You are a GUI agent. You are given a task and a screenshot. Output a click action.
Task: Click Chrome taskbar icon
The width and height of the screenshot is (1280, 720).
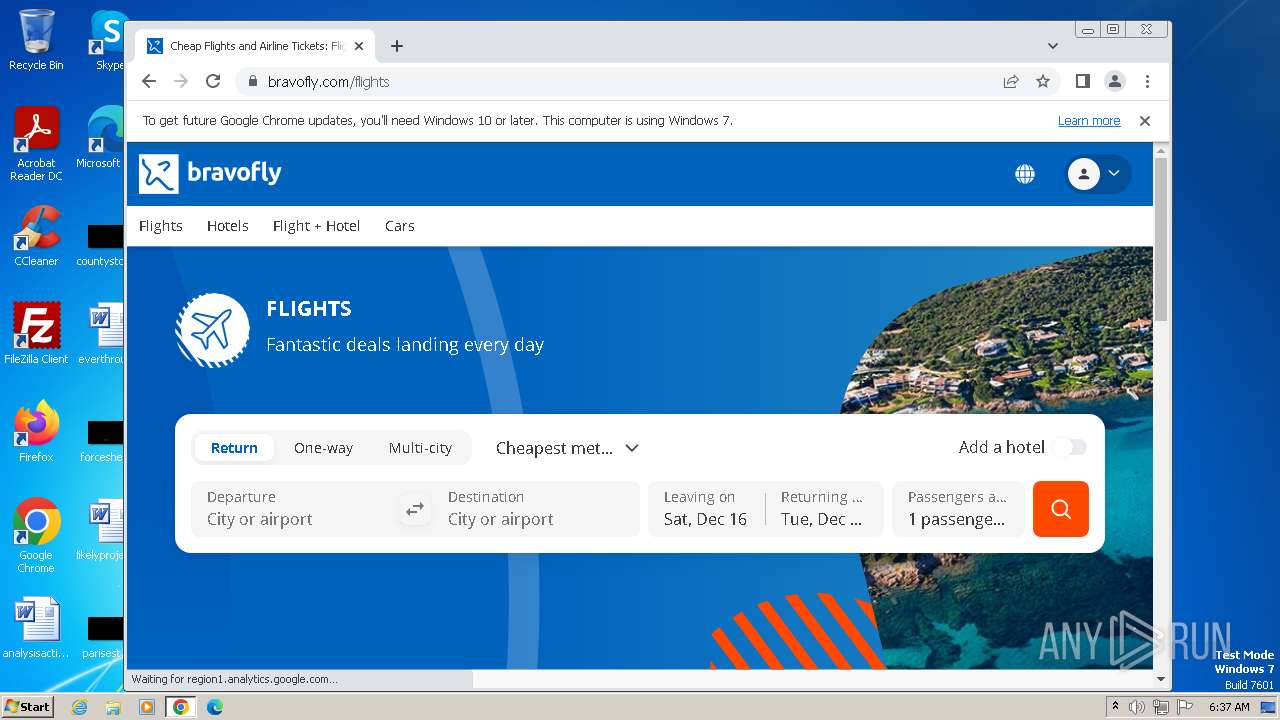pos(181,707)
